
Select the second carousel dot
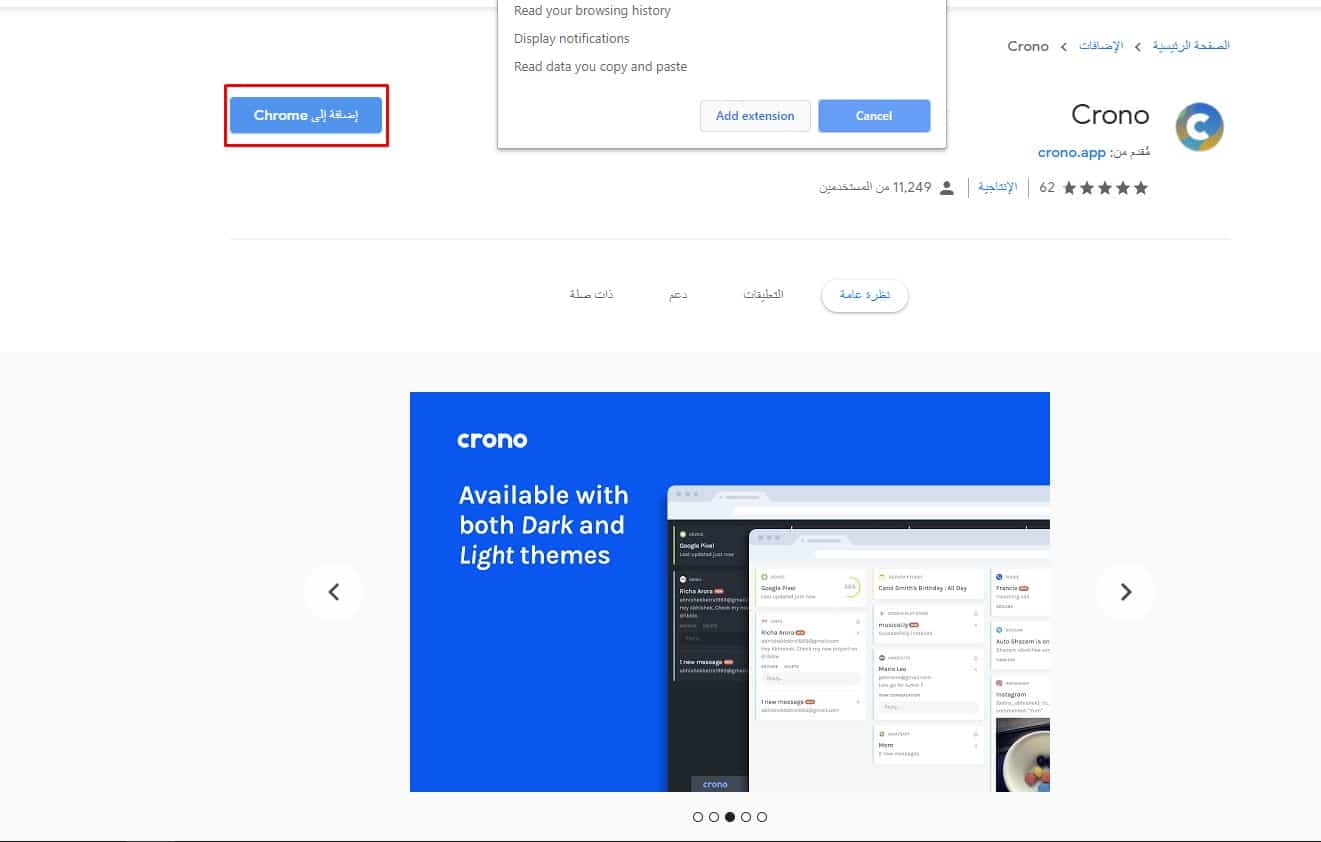pos(714,817)
